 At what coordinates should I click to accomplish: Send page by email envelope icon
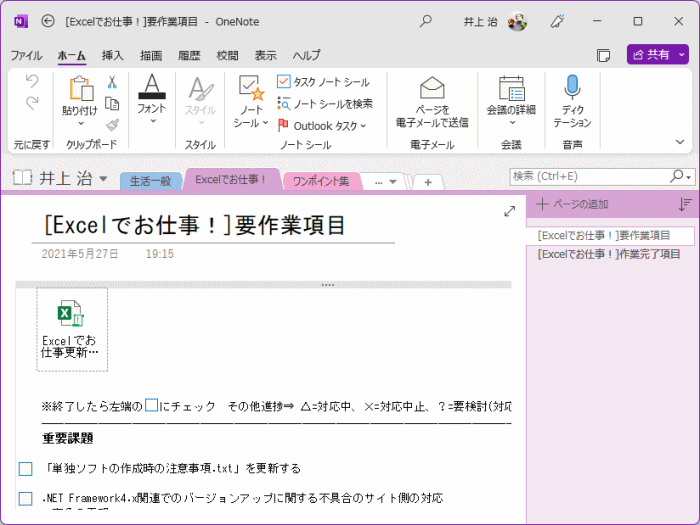point(432,88)
